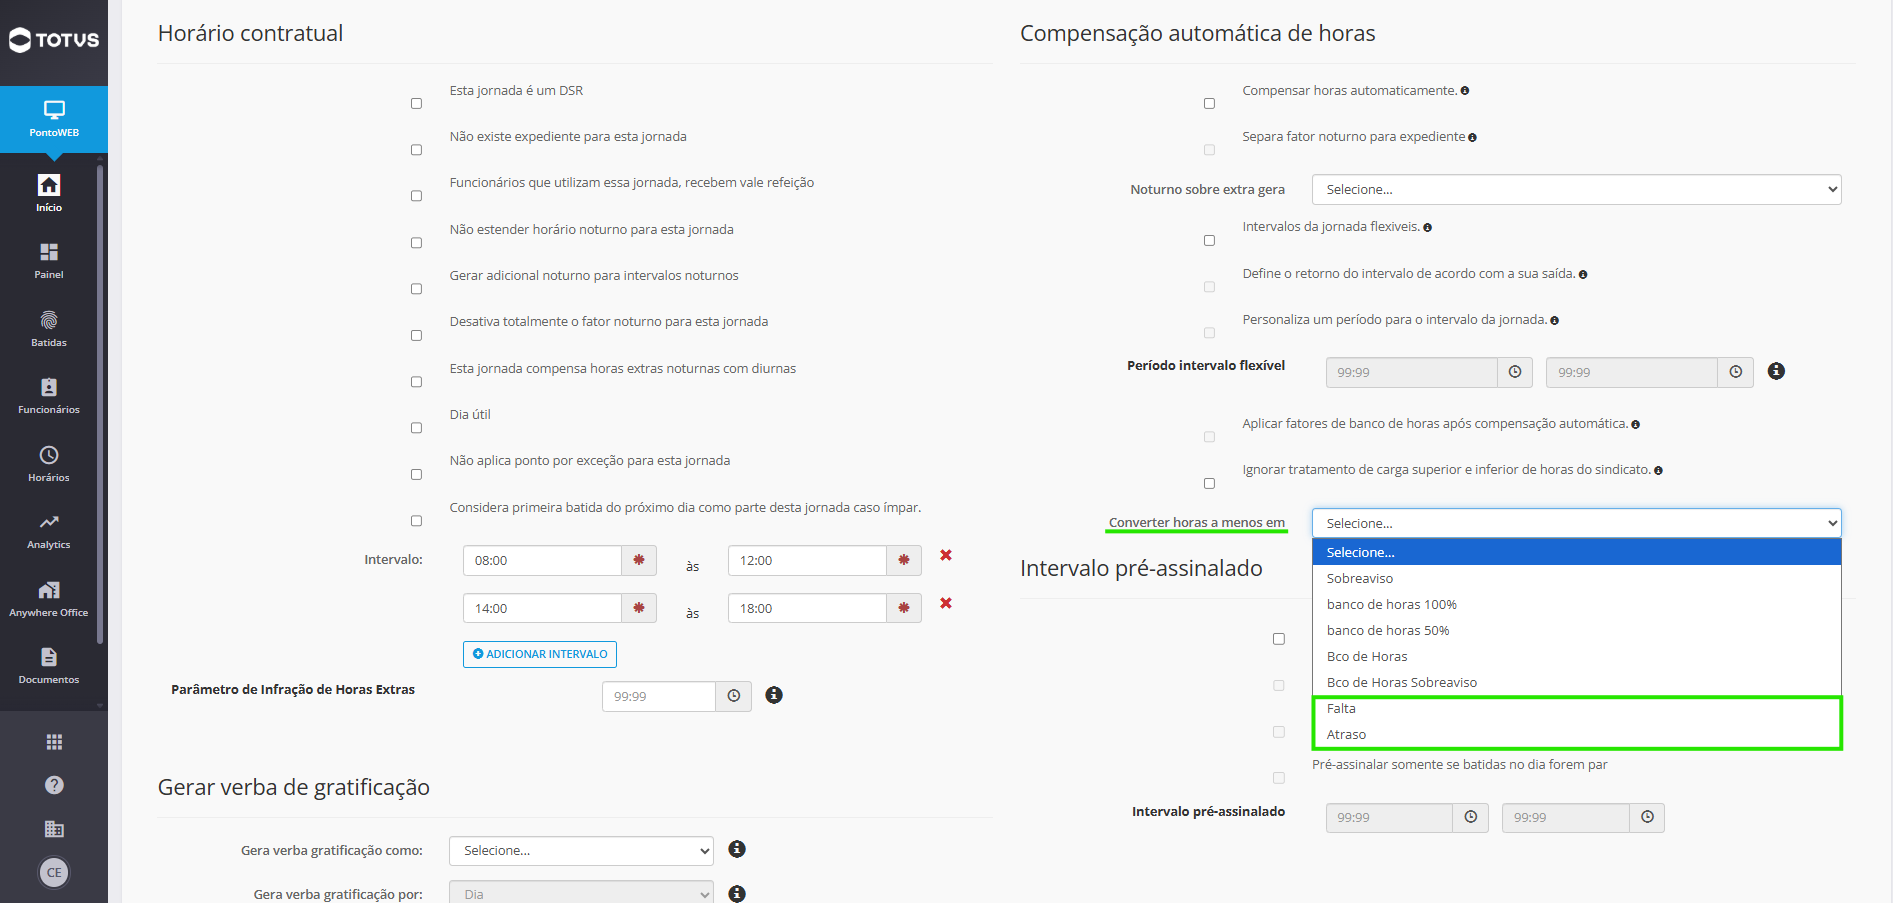
Task: Select 'Atraso' option
Action: click(x=1577, y=734)
